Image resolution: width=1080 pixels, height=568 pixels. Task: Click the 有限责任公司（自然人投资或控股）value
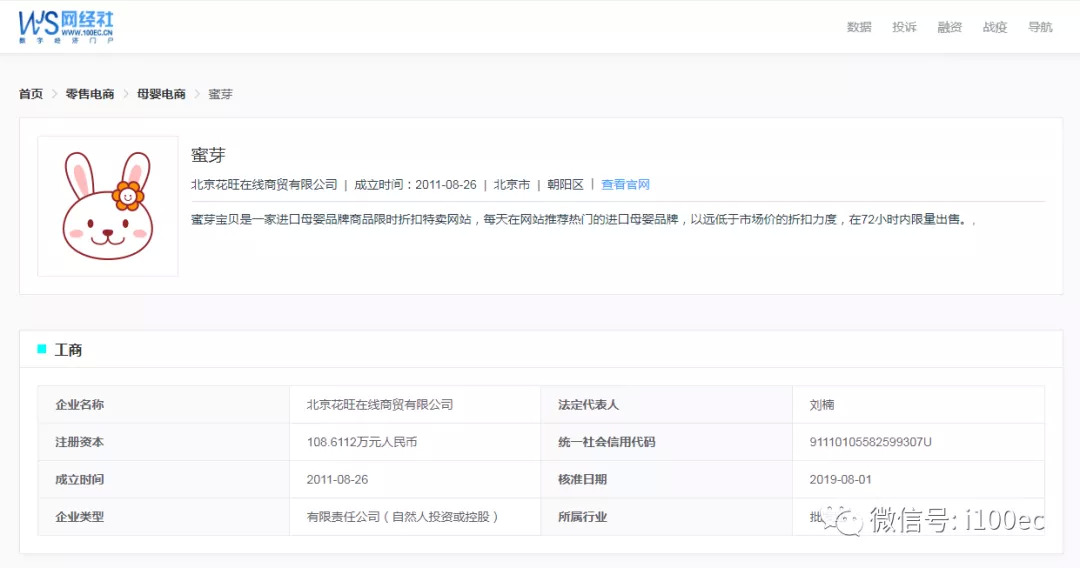click(402, 516)
